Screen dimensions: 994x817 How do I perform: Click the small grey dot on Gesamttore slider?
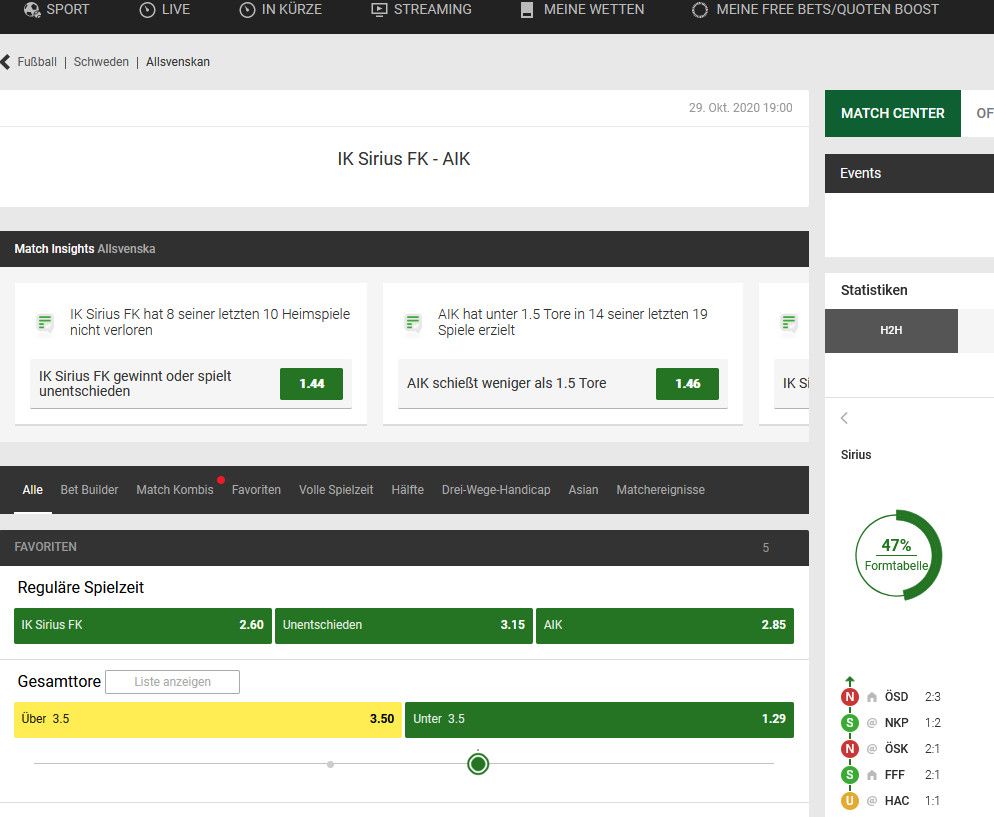(330, 764)
